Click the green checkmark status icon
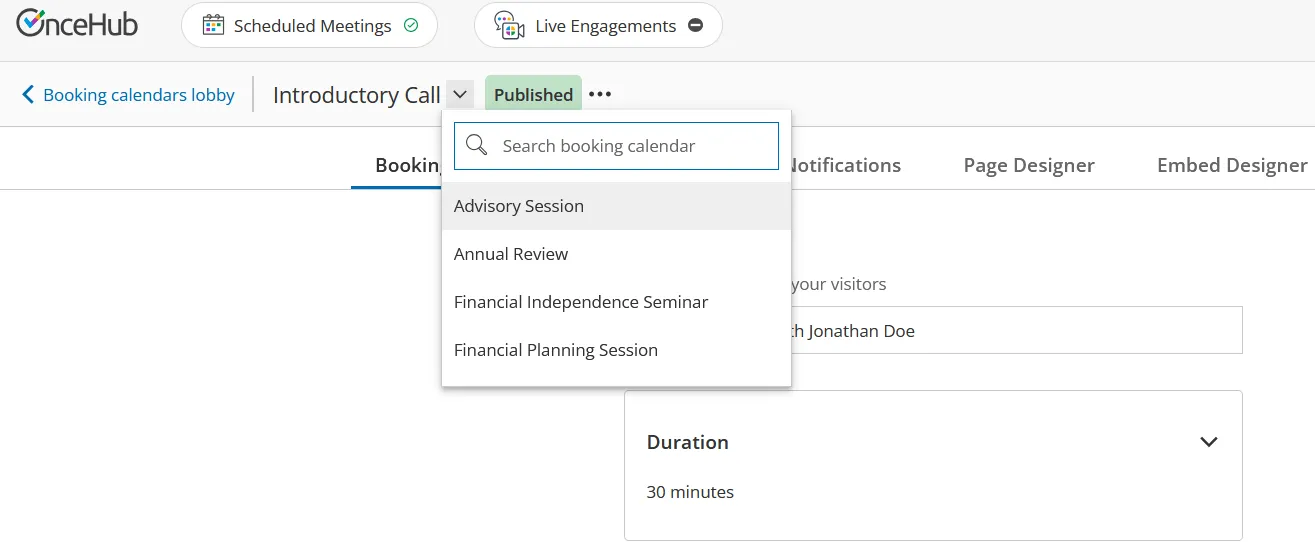 (410, 26)
